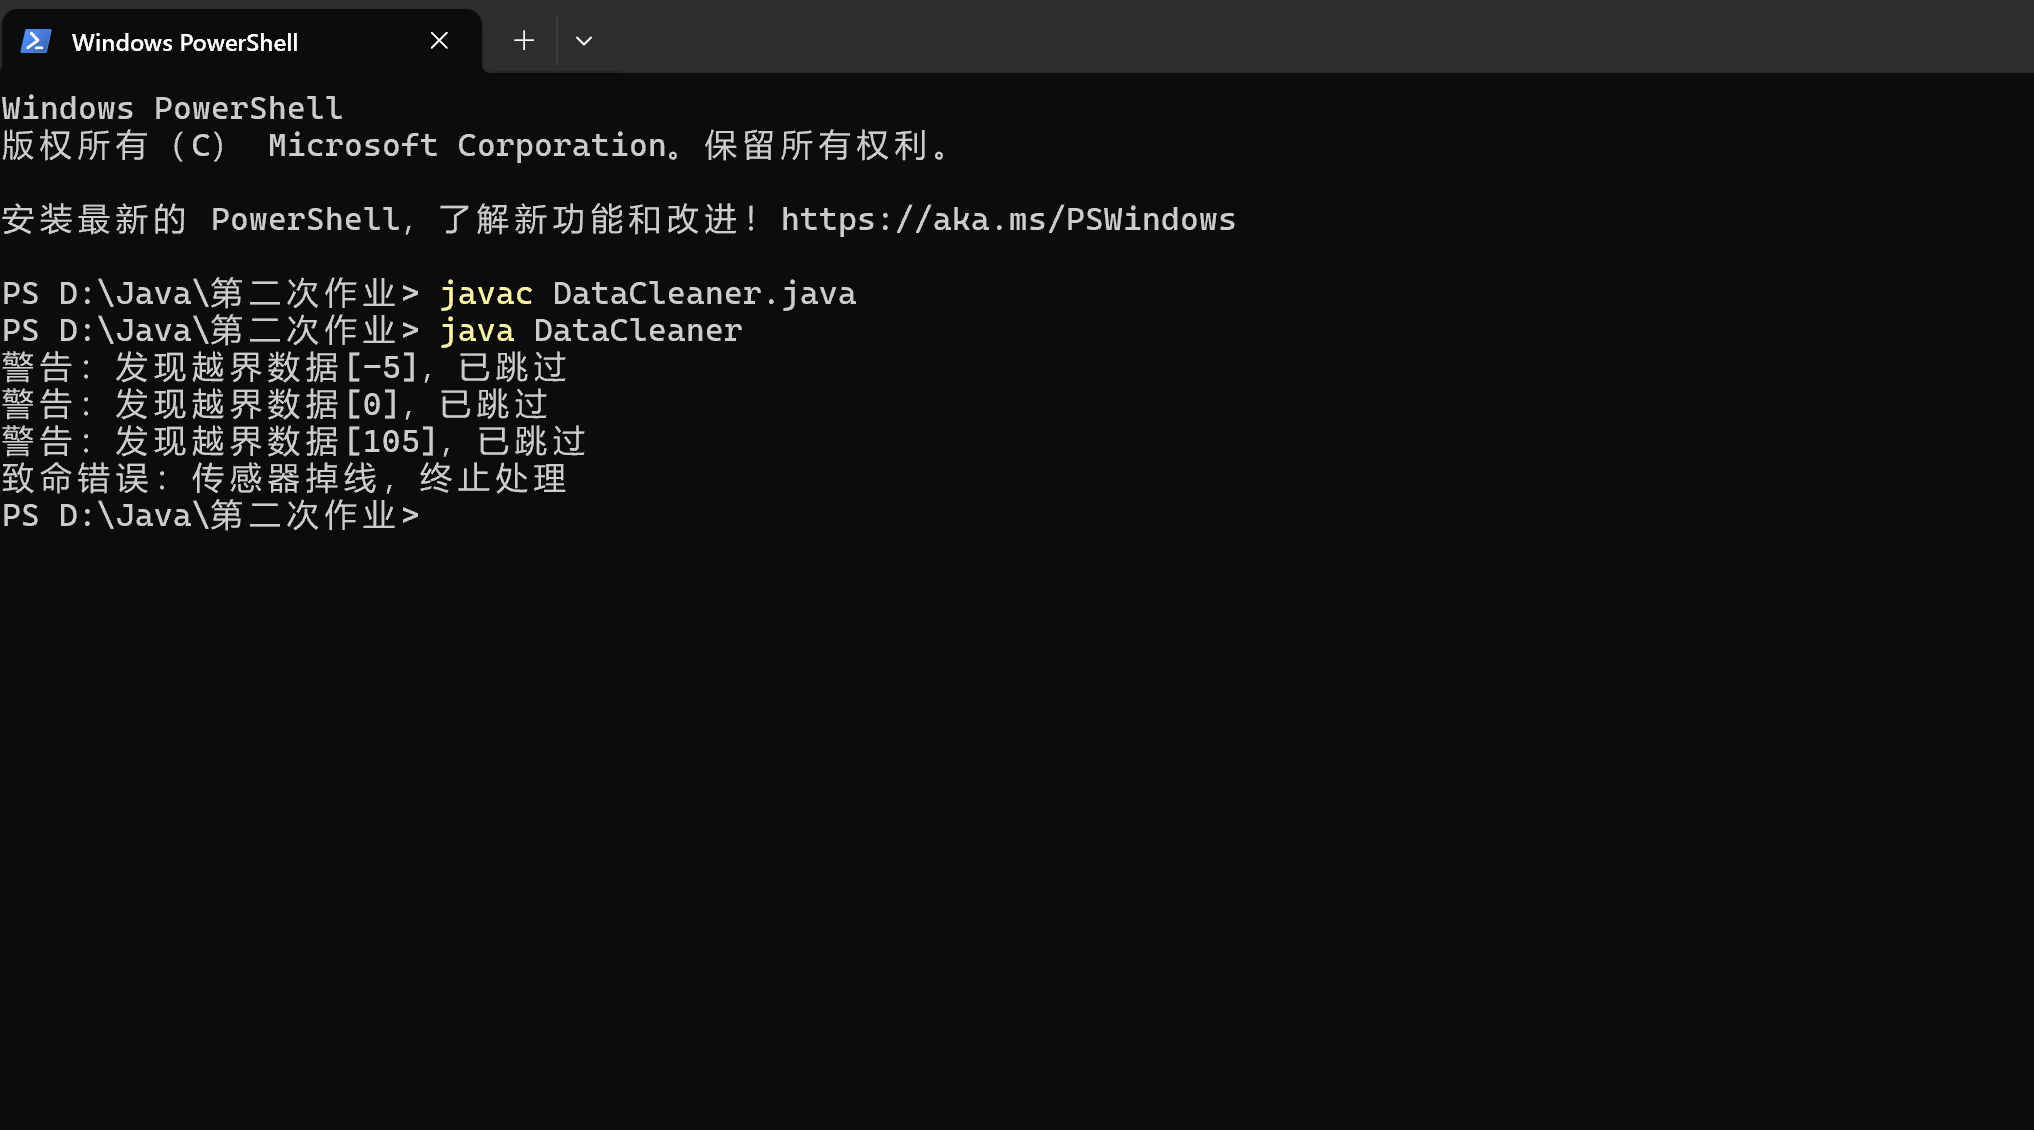Click the DataCleaner argument after java
The width and height of the screenshot is (2034, 1130).
[x=638, y=331]
